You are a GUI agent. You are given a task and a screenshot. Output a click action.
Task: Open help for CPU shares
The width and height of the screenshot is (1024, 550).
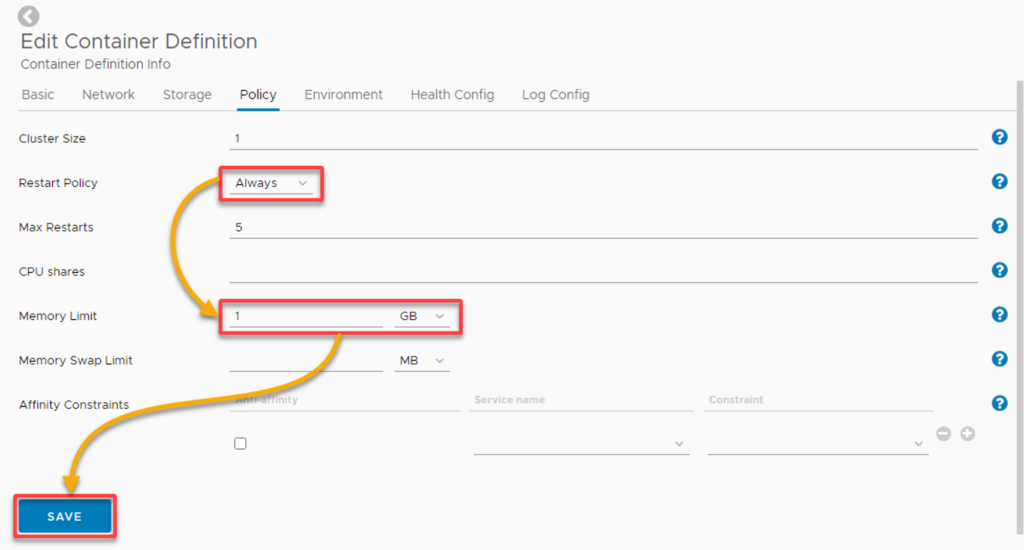(x=999, y=270)
